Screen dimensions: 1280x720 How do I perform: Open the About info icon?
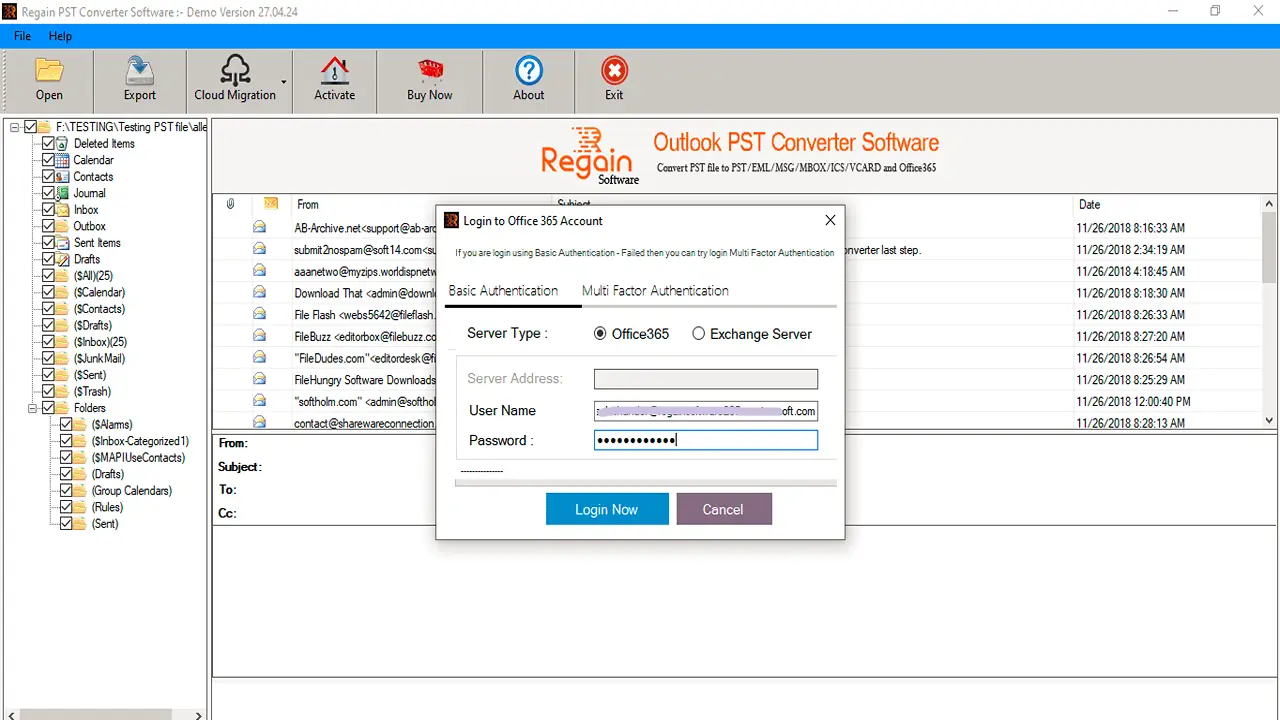529,71
